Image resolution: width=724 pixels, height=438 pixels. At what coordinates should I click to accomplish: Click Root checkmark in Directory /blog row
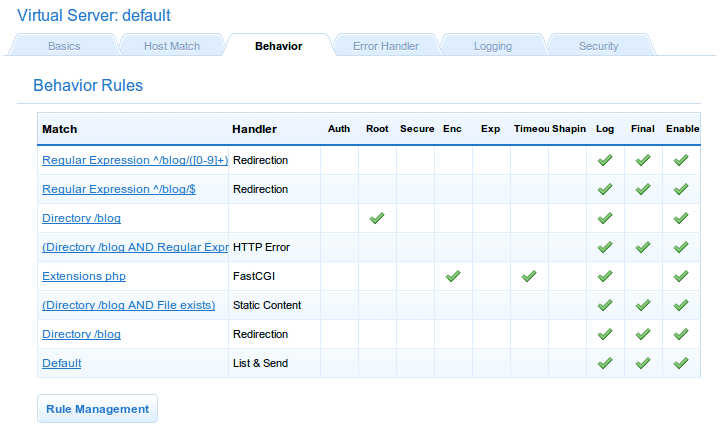tap(377, 218)
